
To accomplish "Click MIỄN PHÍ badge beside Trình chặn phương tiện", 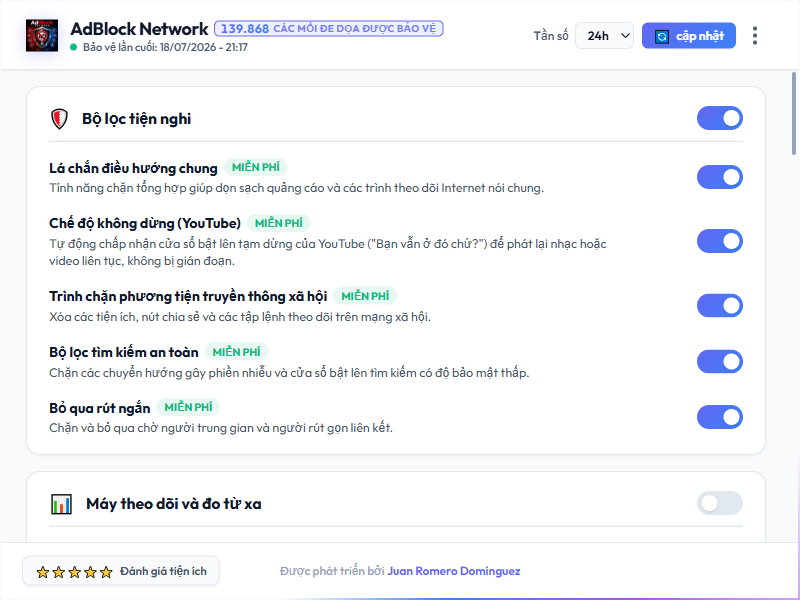I will tap(365, 296).
